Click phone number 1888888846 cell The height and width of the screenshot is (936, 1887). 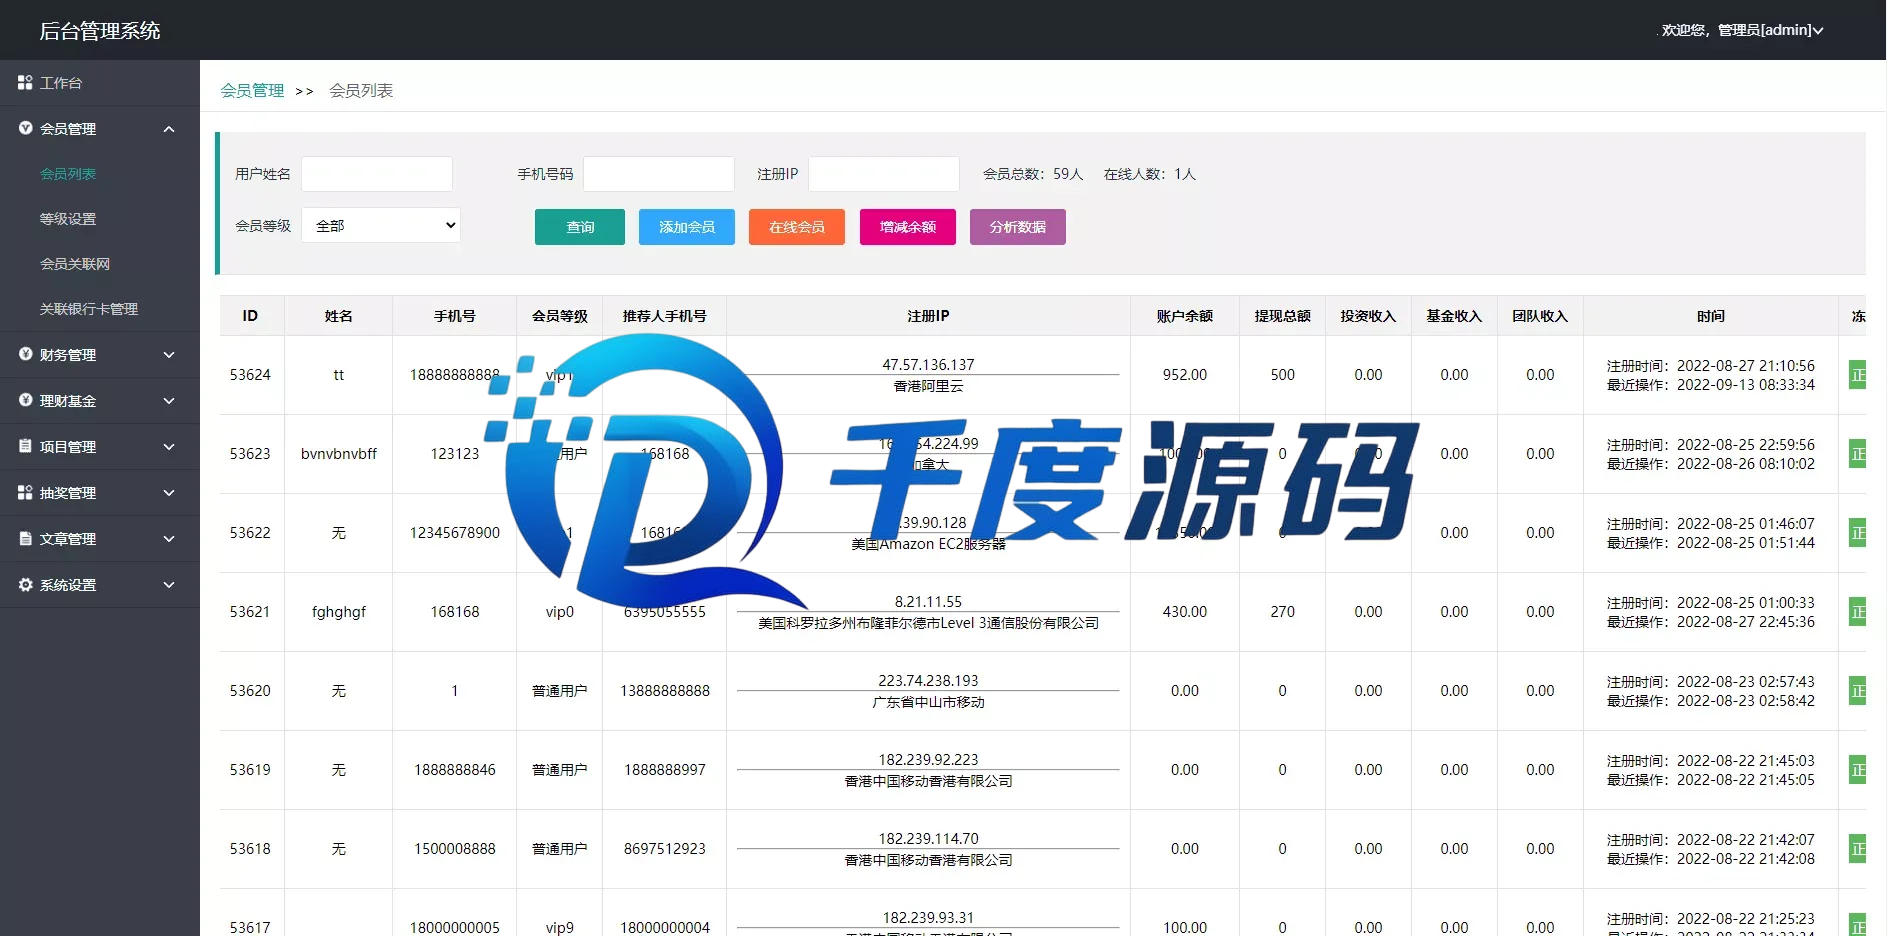click(x=455, y=770)
